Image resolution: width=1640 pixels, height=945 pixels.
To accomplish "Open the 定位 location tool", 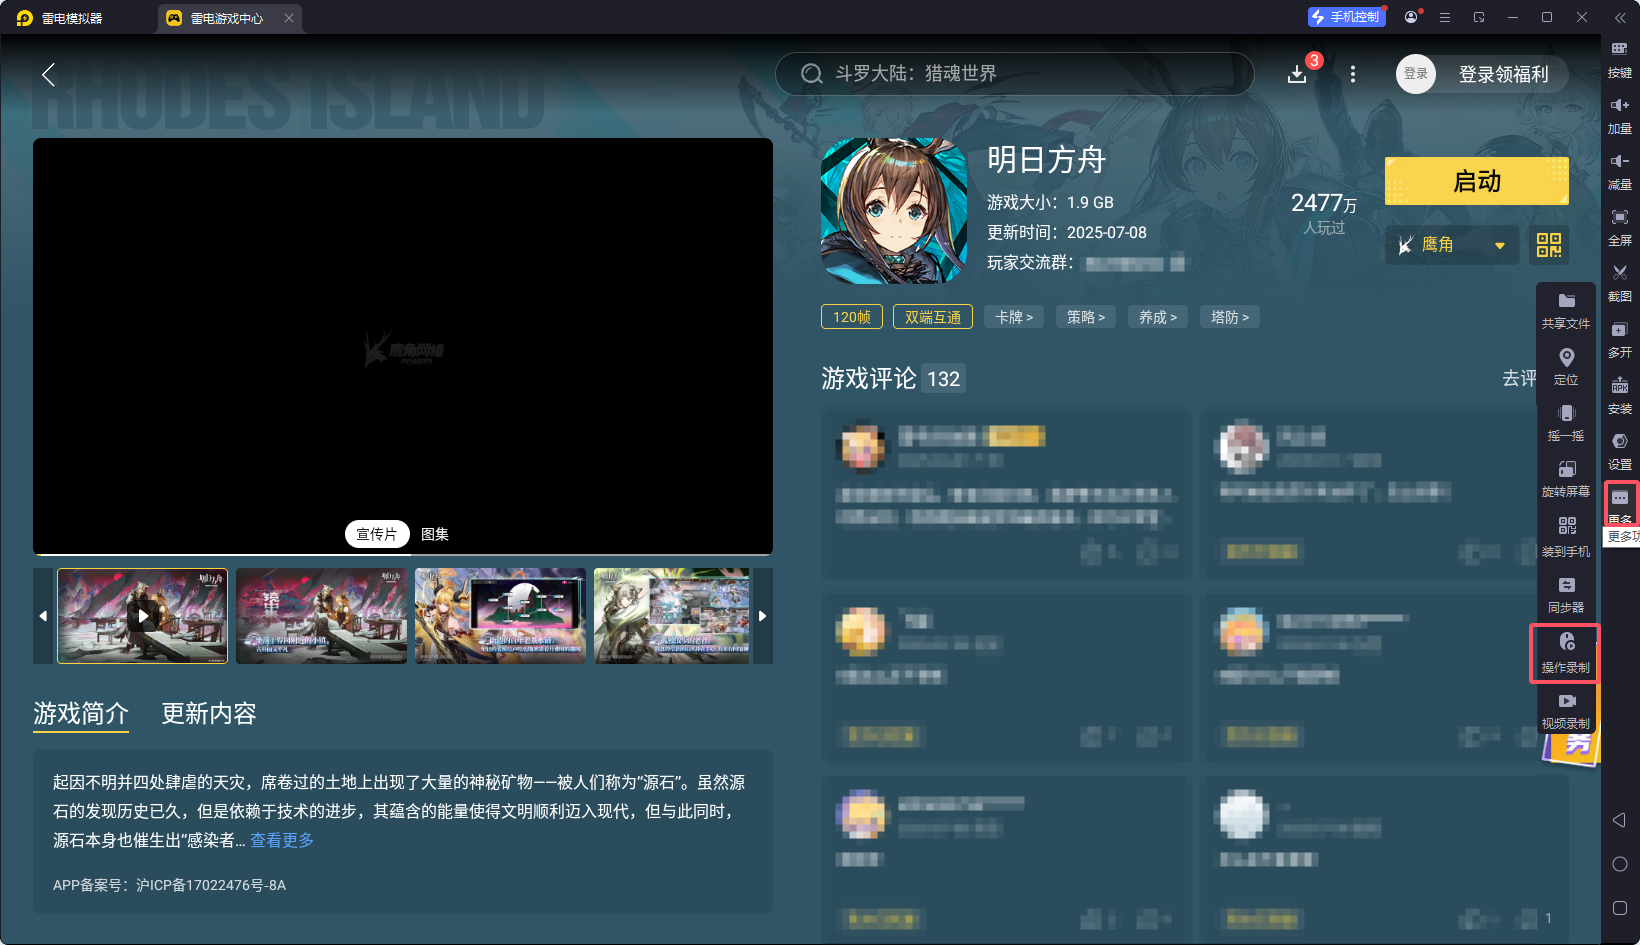I will click(x=1566, y=367).
